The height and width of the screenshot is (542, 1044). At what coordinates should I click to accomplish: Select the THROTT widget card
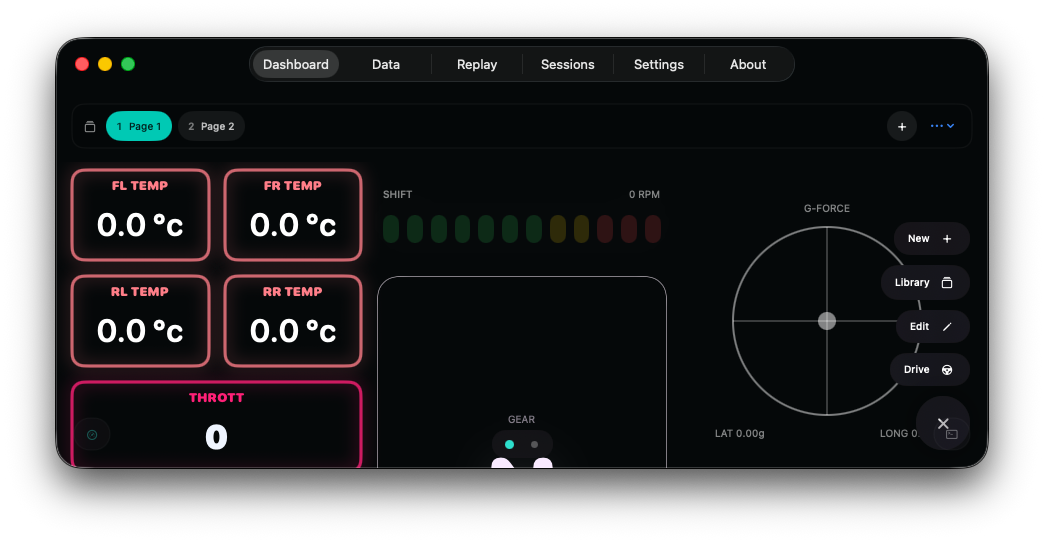coord(216,424)
